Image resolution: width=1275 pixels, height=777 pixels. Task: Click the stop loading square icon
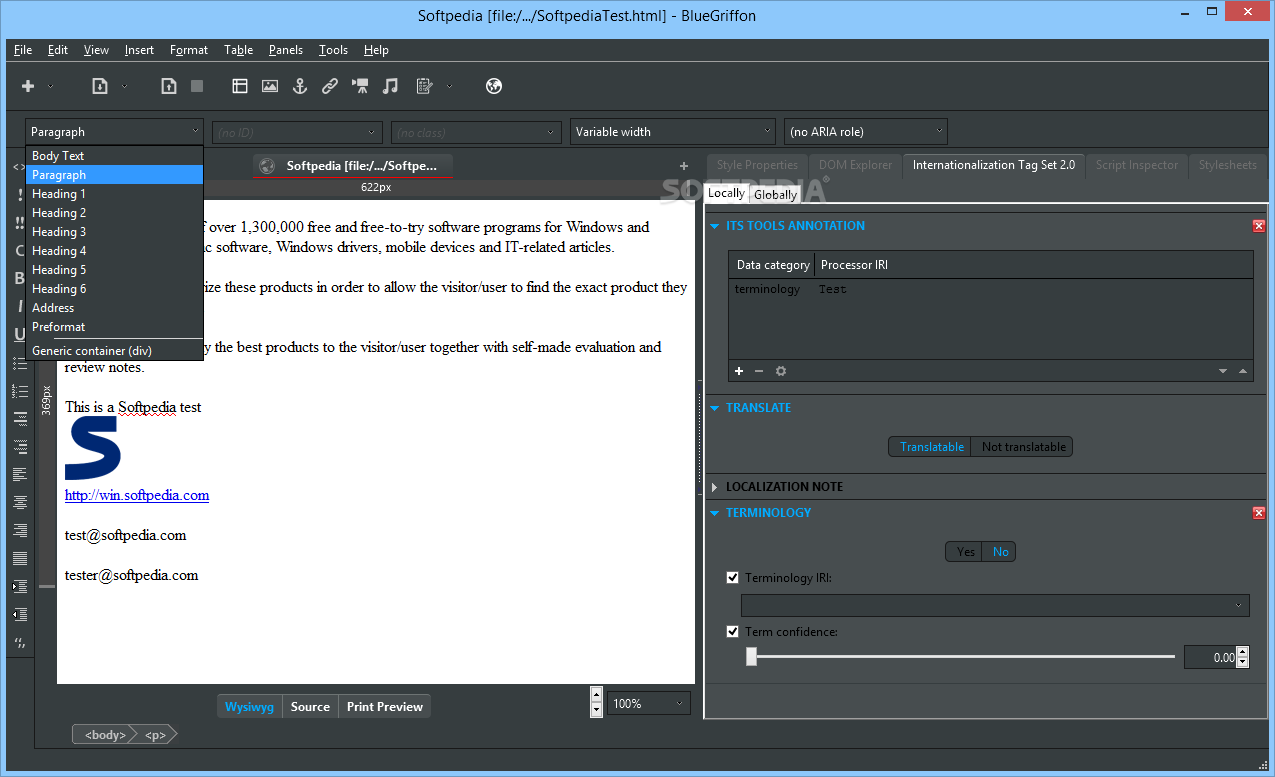coord(197,86)
